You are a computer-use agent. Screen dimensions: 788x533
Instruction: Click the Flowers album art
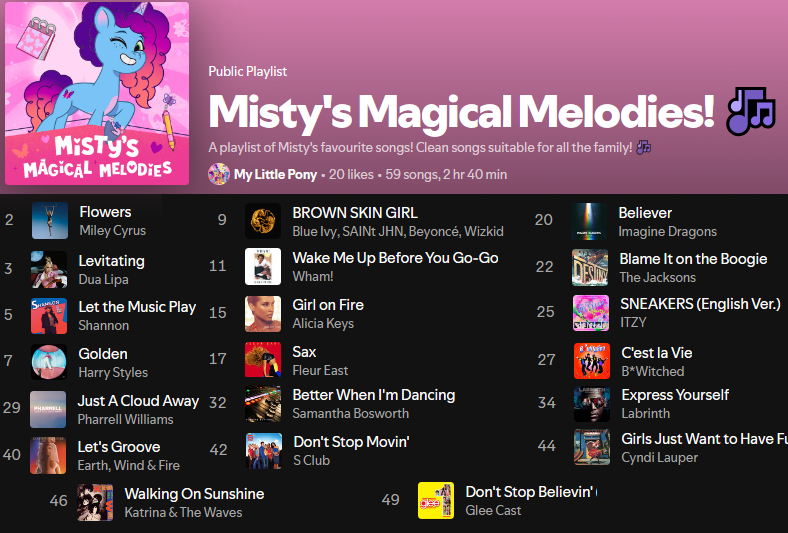point(50,221)
